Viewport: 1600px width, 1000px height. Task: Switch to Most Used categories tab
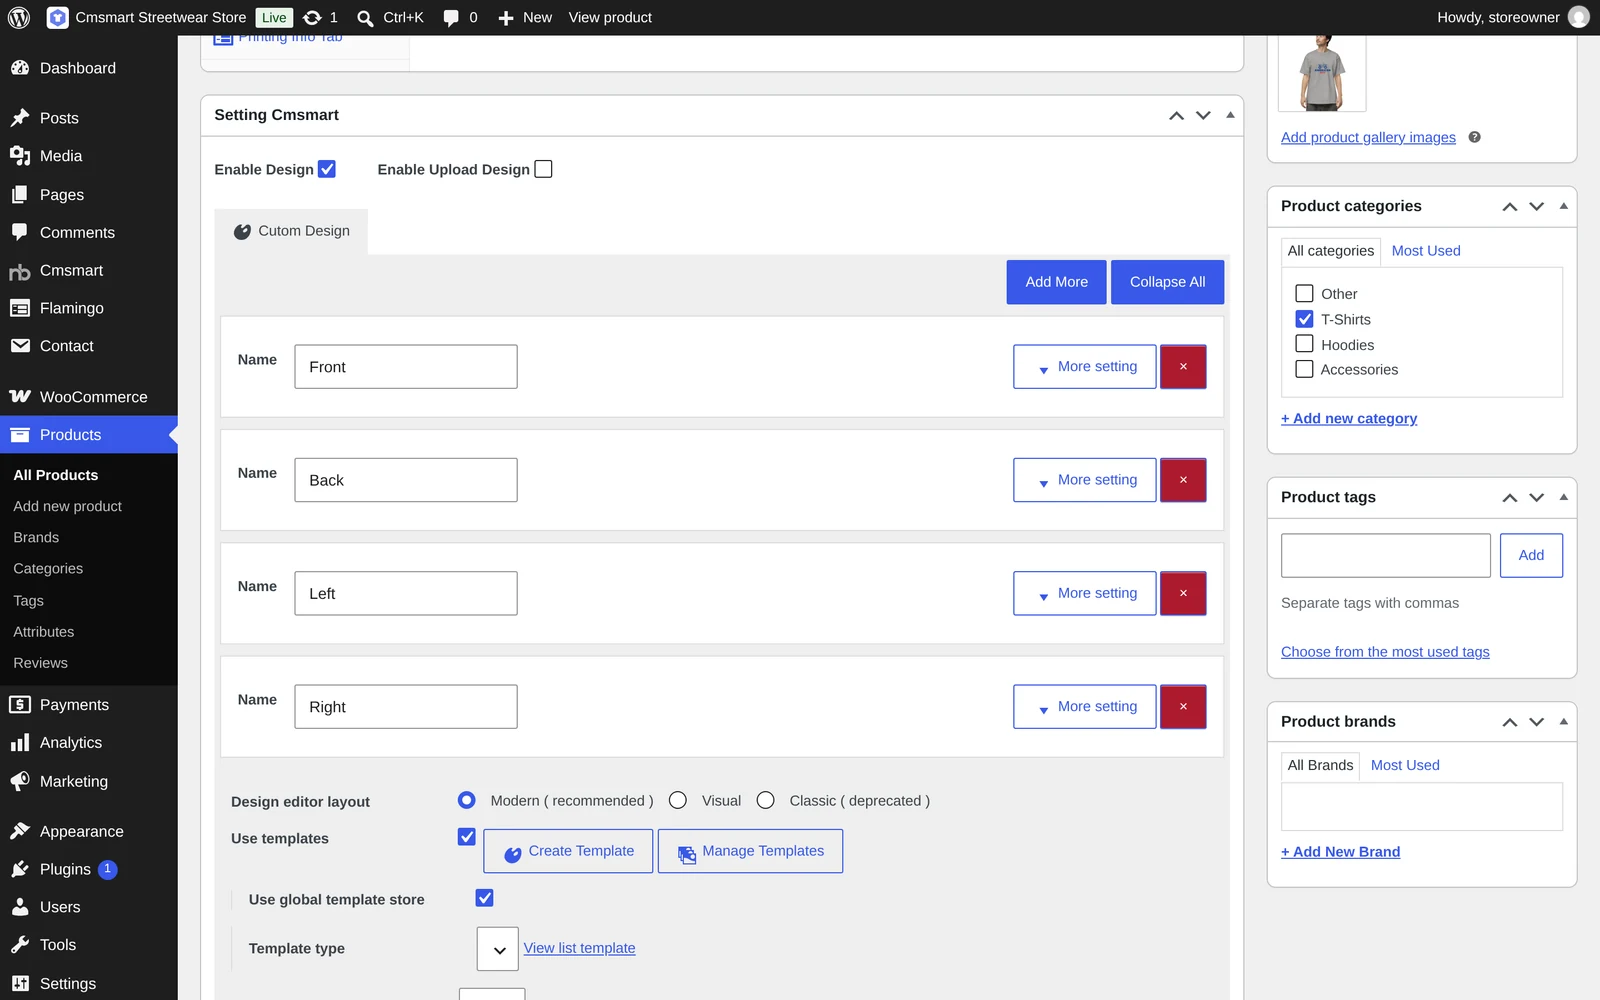coord(1426,251)
